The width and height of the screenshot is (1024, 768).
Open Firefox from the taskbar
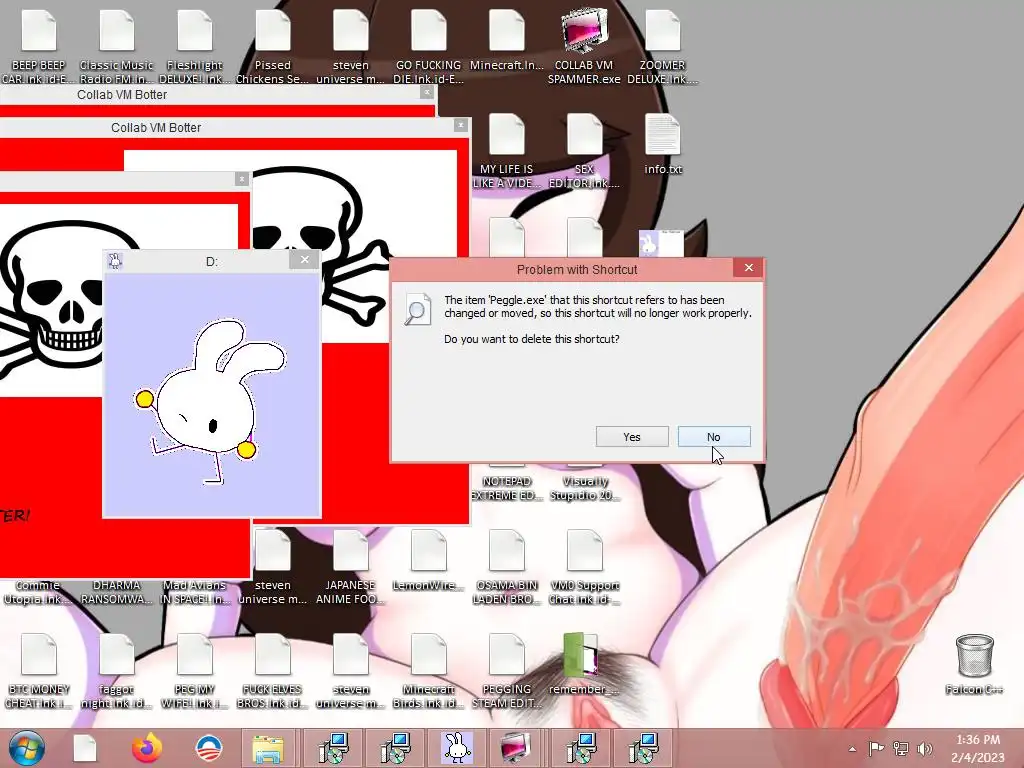(x=147, y=748)
